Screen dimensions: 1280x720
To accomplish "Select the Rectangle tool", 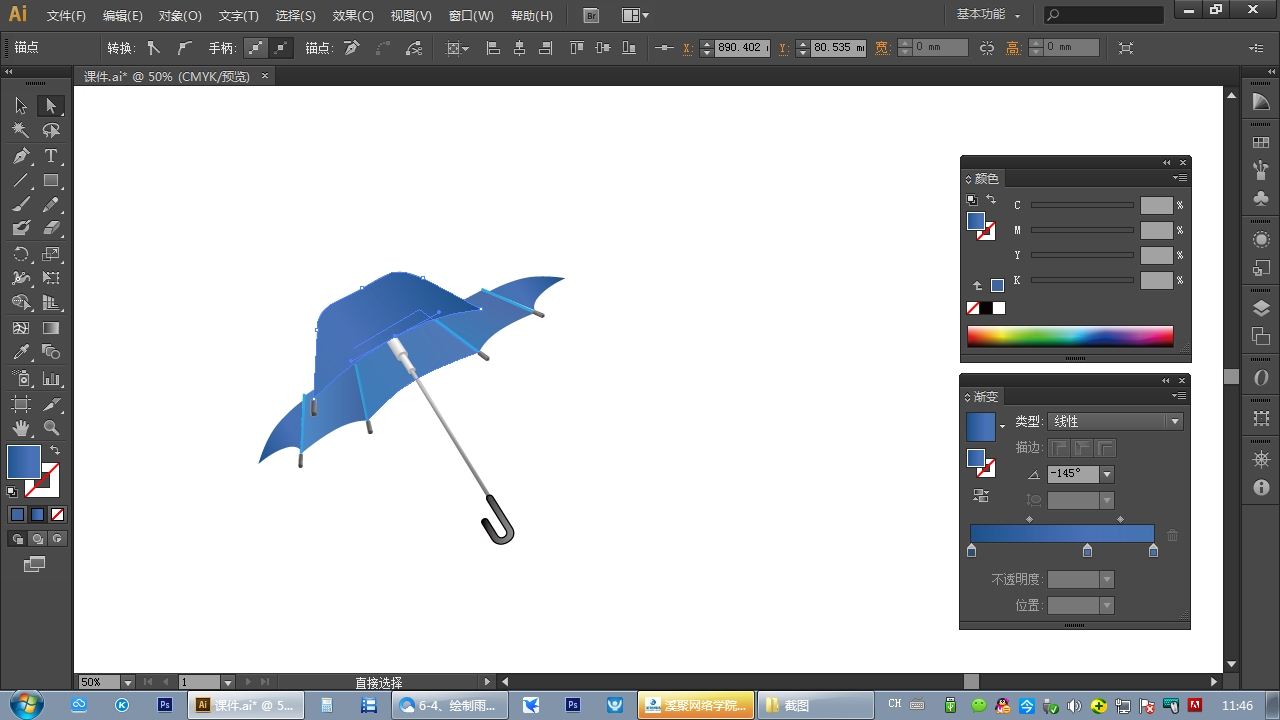I will (x=51, y=181).
